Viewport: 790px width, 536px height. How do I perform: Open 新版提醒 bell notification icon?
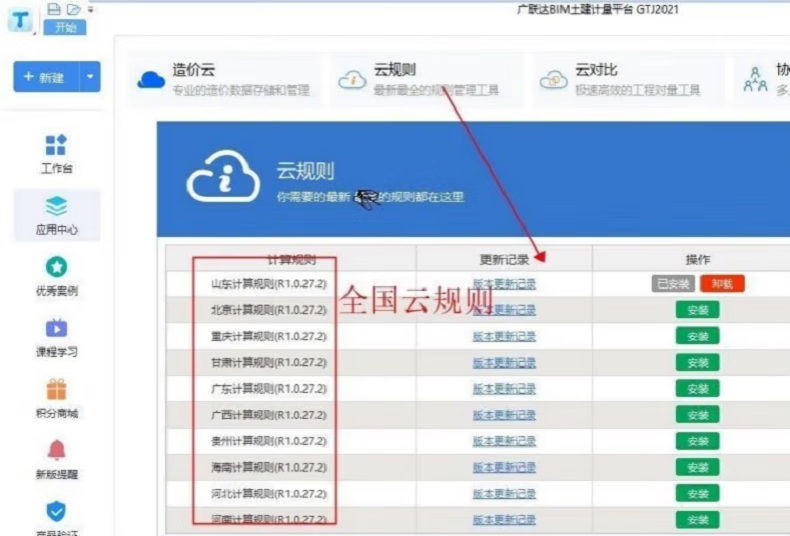(x=56, y=451)
